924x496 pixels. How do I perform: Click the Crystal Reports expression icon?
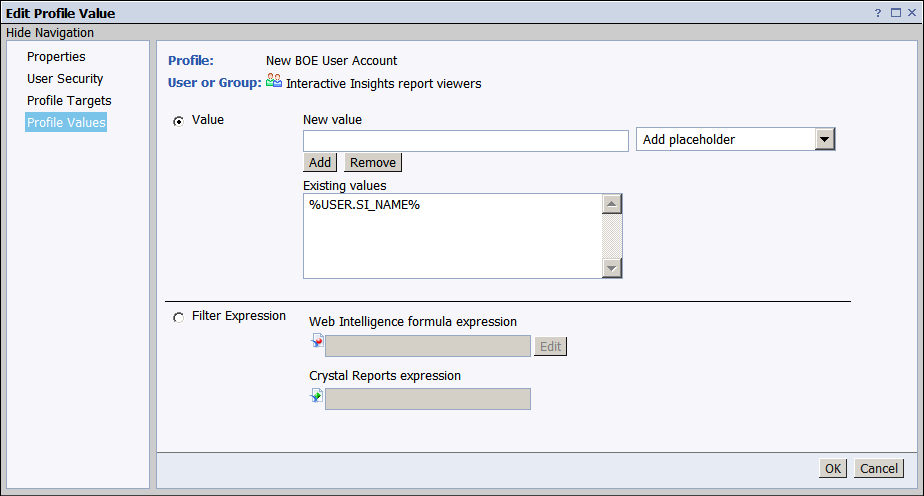317,396
